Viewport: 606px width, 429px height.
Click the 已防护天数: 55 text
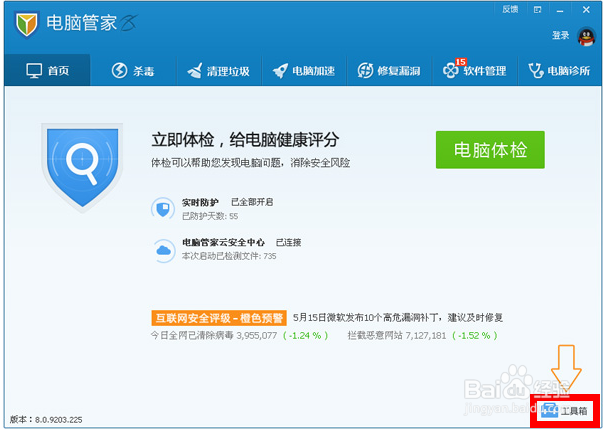(210, 216)
